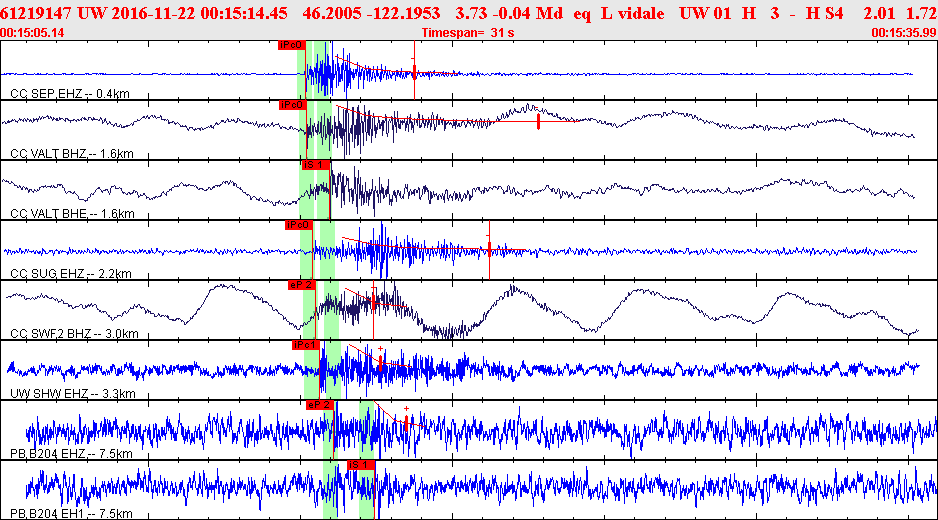Select the P pick marker on SUG EHZ
The image size is (938, 520).
click(x=299, y=225)
